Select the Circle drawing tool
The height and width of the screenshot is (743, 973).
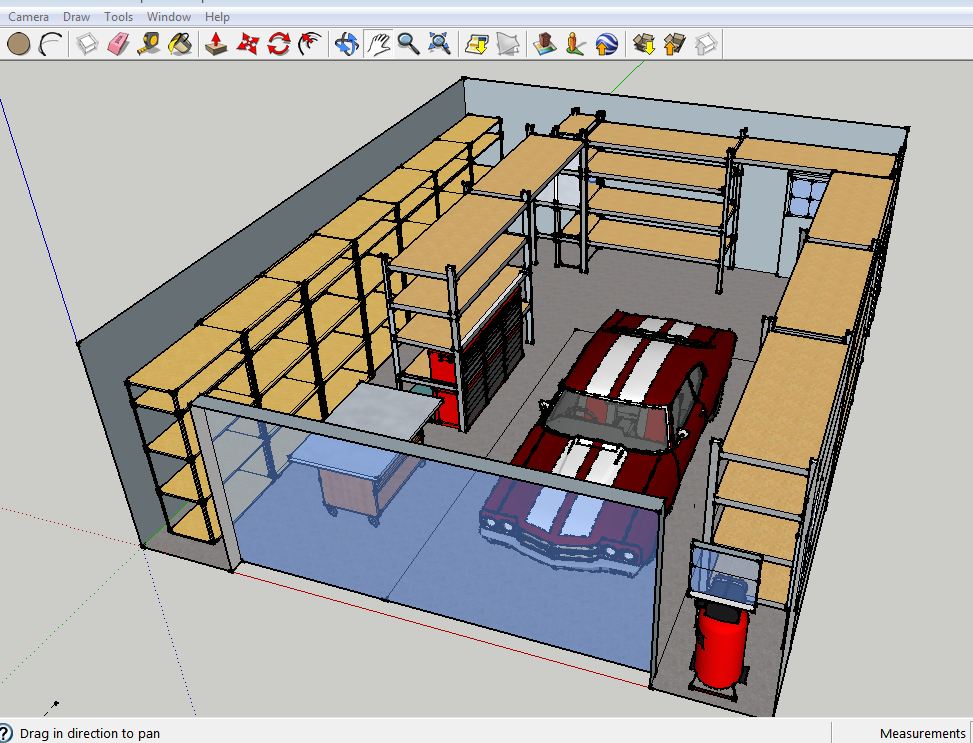tap(18, 44)
